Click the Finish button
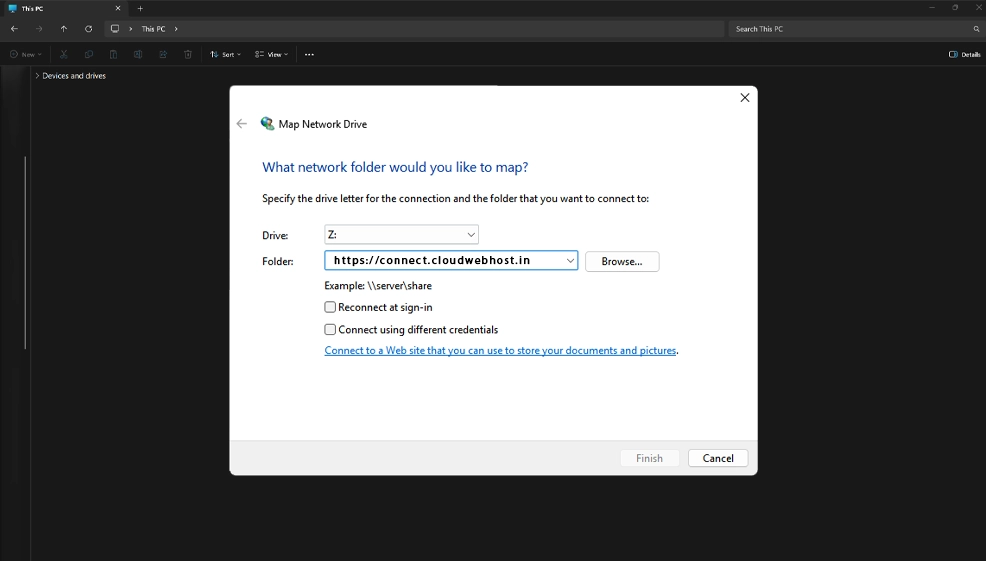 pyautogui.click(x=650, y=458)
